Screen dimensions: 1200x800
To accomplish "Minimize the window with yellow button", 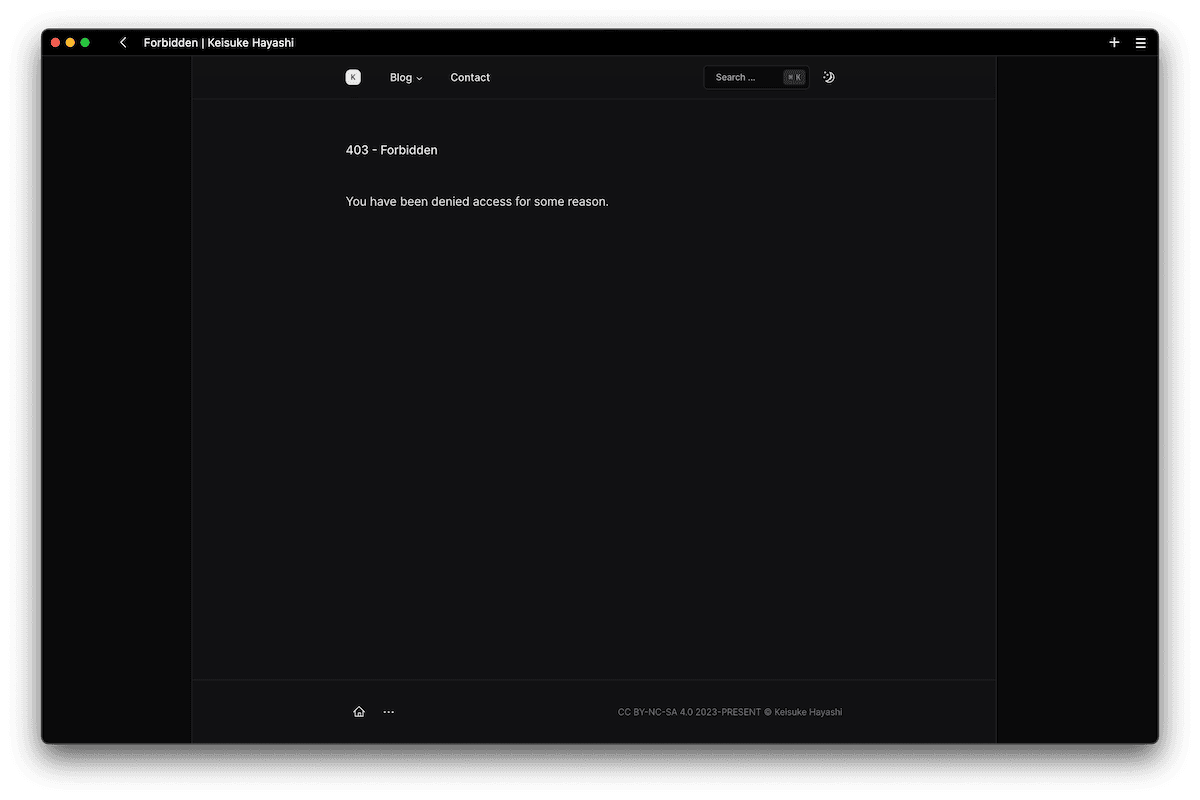I will click(x=70, y=43).
